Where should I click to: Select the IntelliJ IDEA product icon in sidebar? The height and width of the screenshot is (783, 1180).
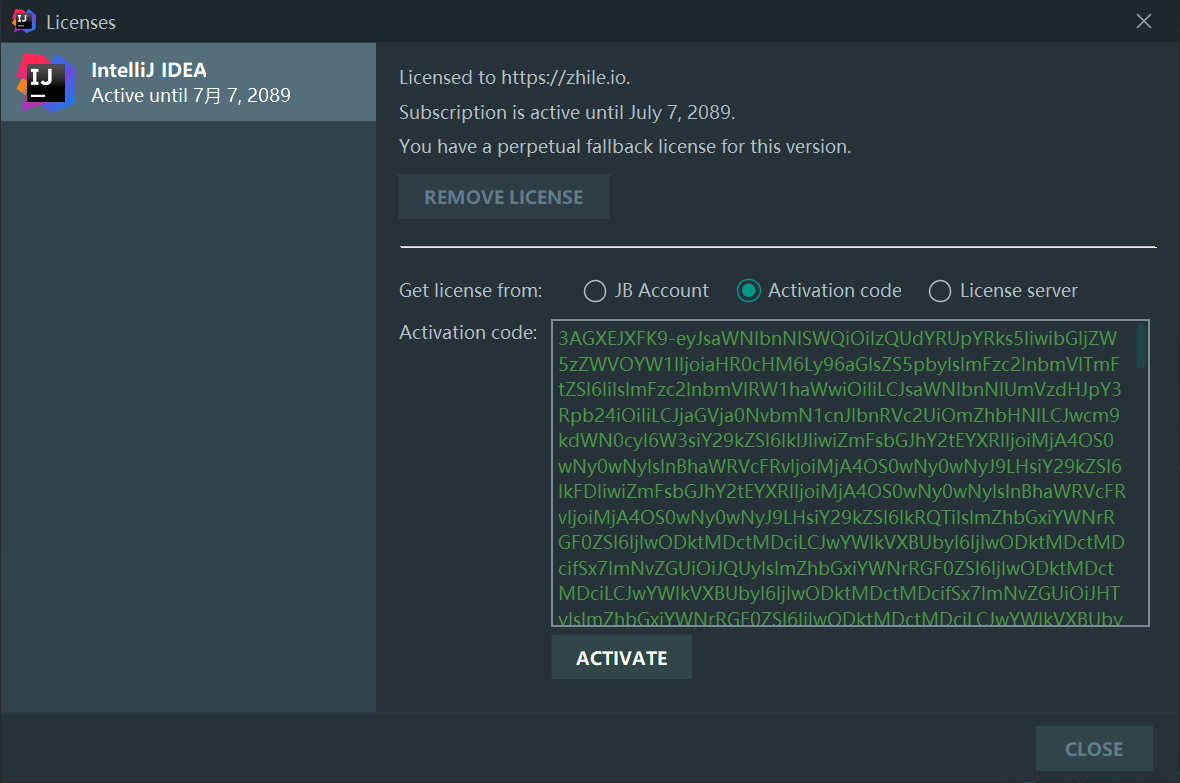click(x=46, y=83)
